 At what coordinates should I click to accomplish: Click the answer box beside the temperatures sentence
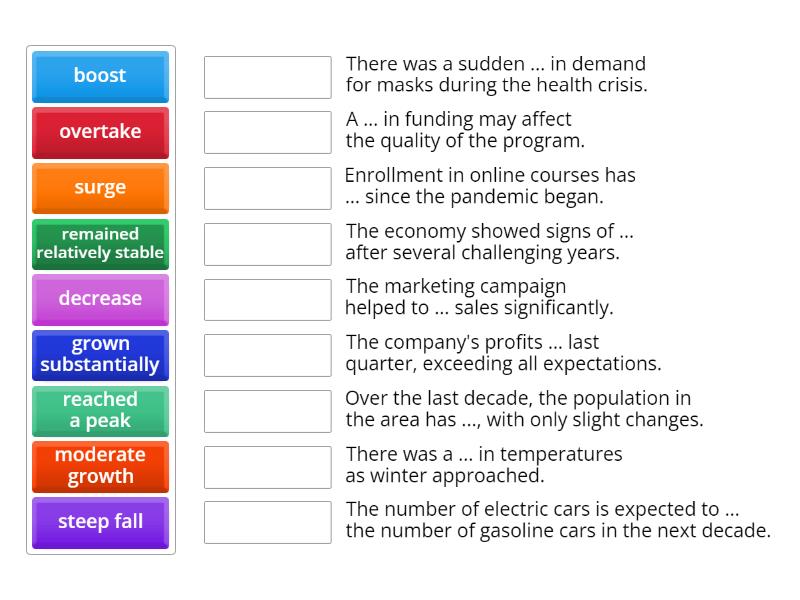point(266,467)
